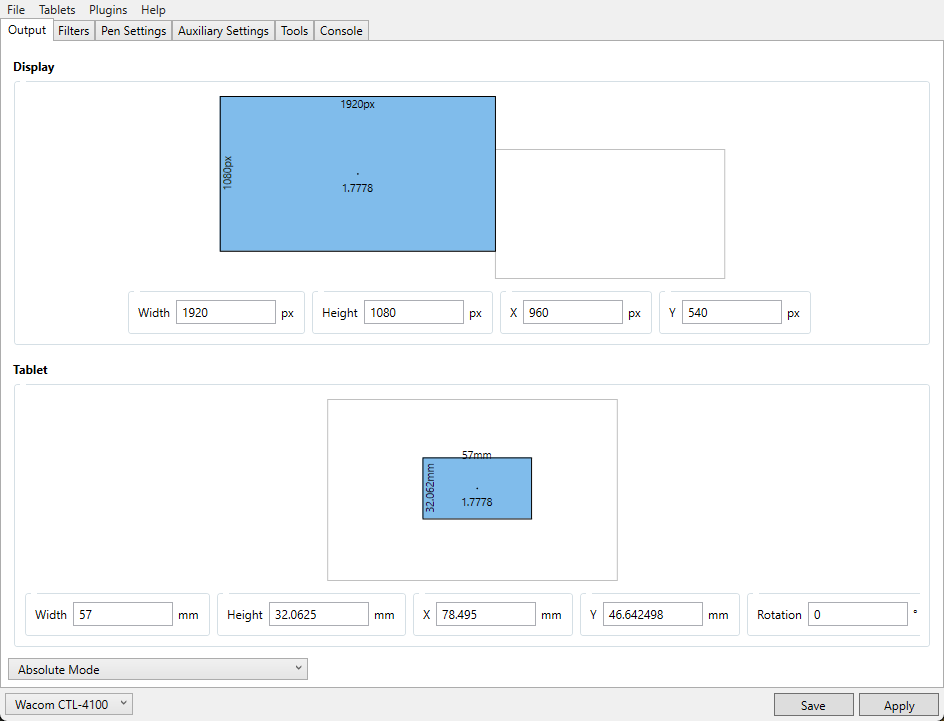944x721 pixels.
Task: Switch to the Pen Settings tab
Action: pyautogui.click(x=133, y=31)
